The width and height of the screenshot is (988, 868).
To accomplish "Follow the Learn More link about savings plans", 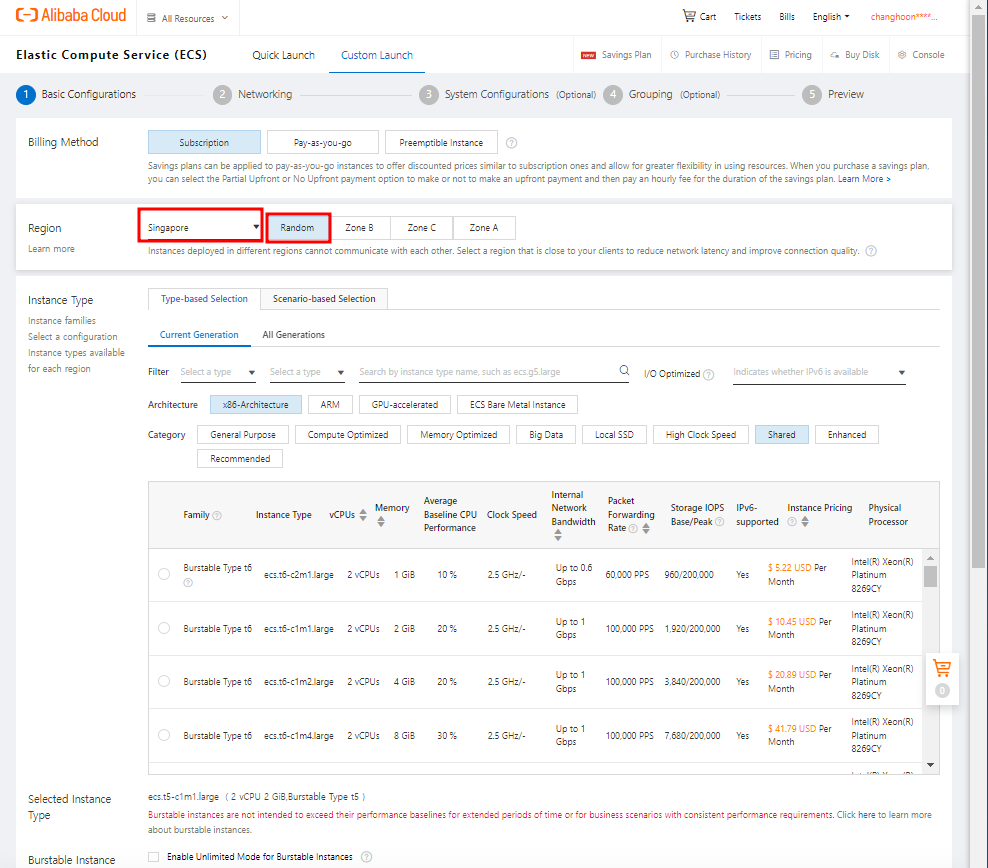I will tap(864, 179).
